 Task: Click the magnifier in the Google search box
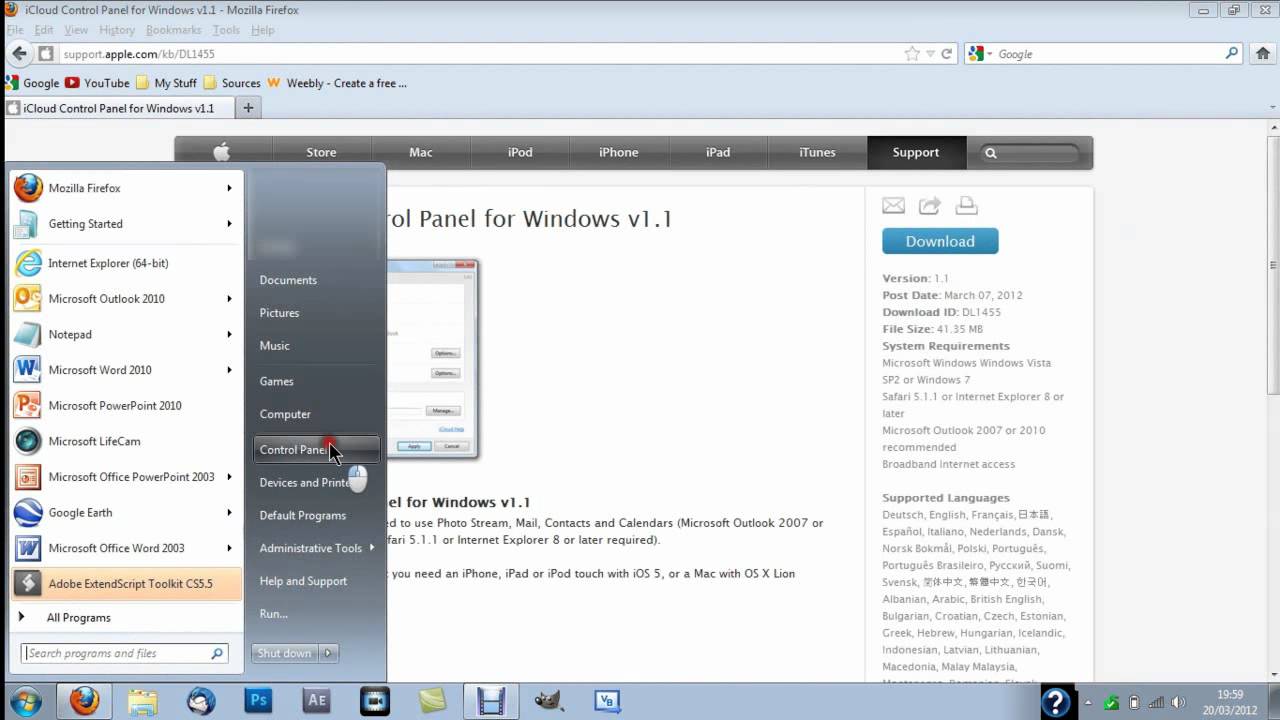tap(1232, 54)
